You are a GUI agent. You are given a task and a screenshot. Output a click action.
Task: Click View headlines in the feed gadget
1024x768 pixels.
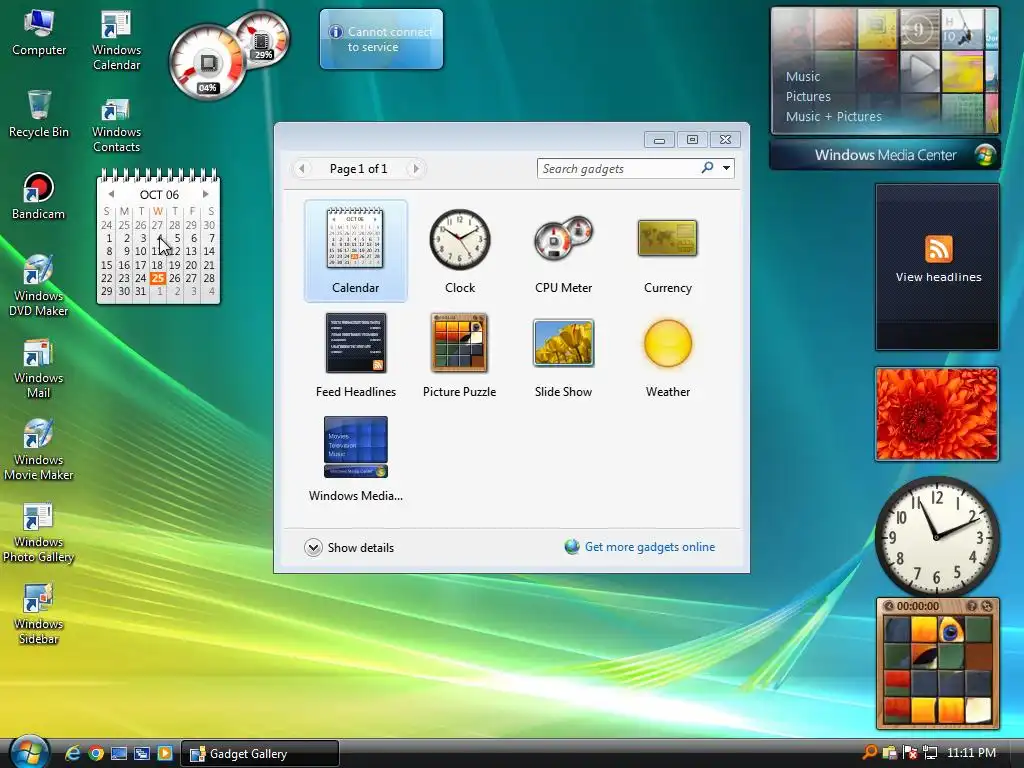point(938,277)
